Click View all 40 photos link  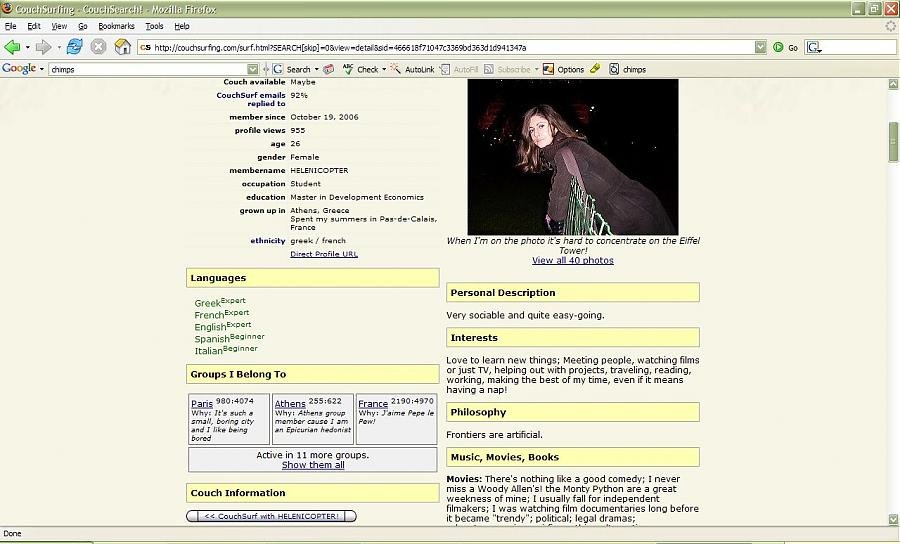coord(572,260)
